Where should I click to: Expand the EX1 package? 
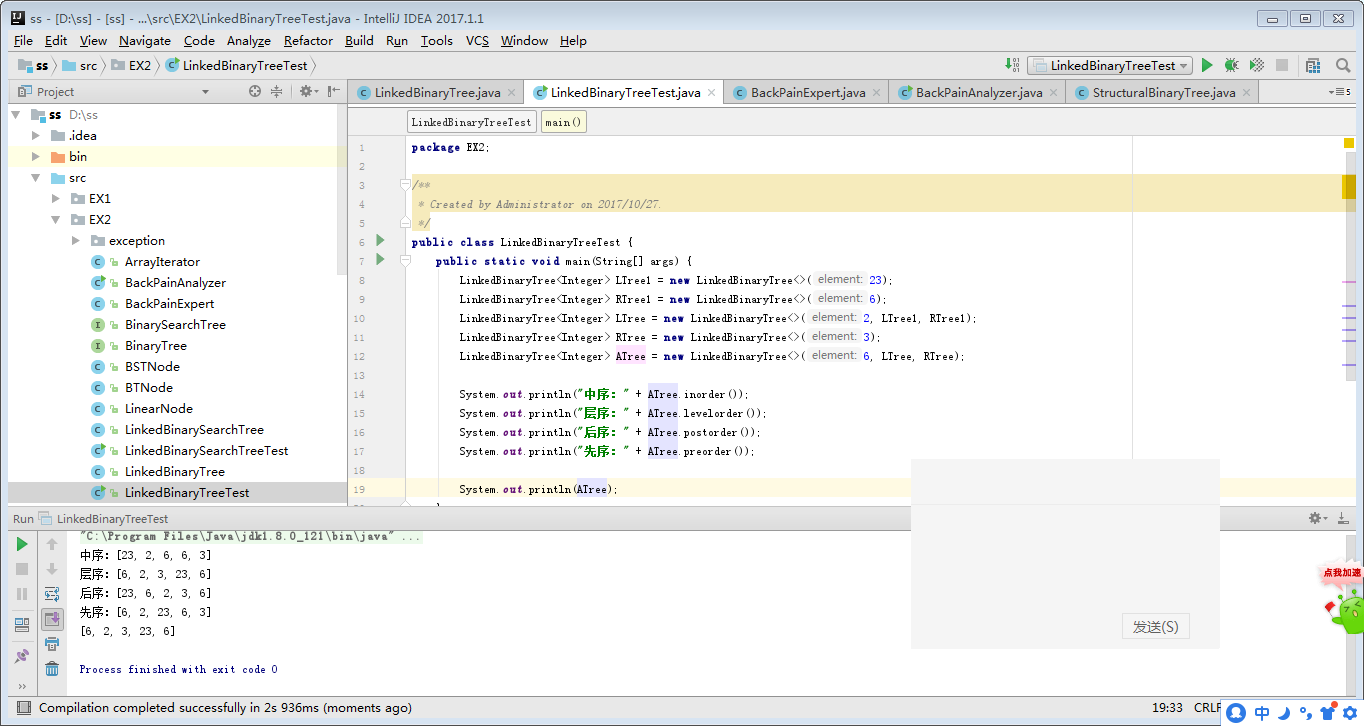point(56,199)
